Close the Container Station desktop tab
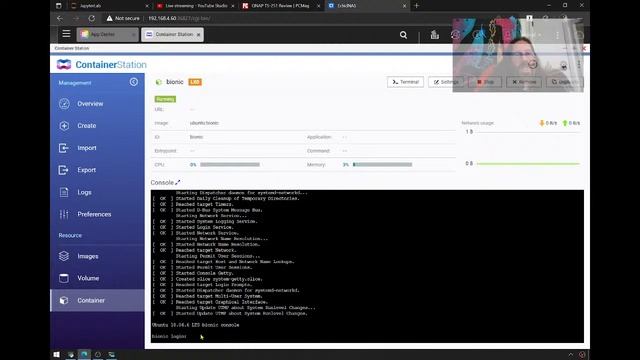 point(199,35)
